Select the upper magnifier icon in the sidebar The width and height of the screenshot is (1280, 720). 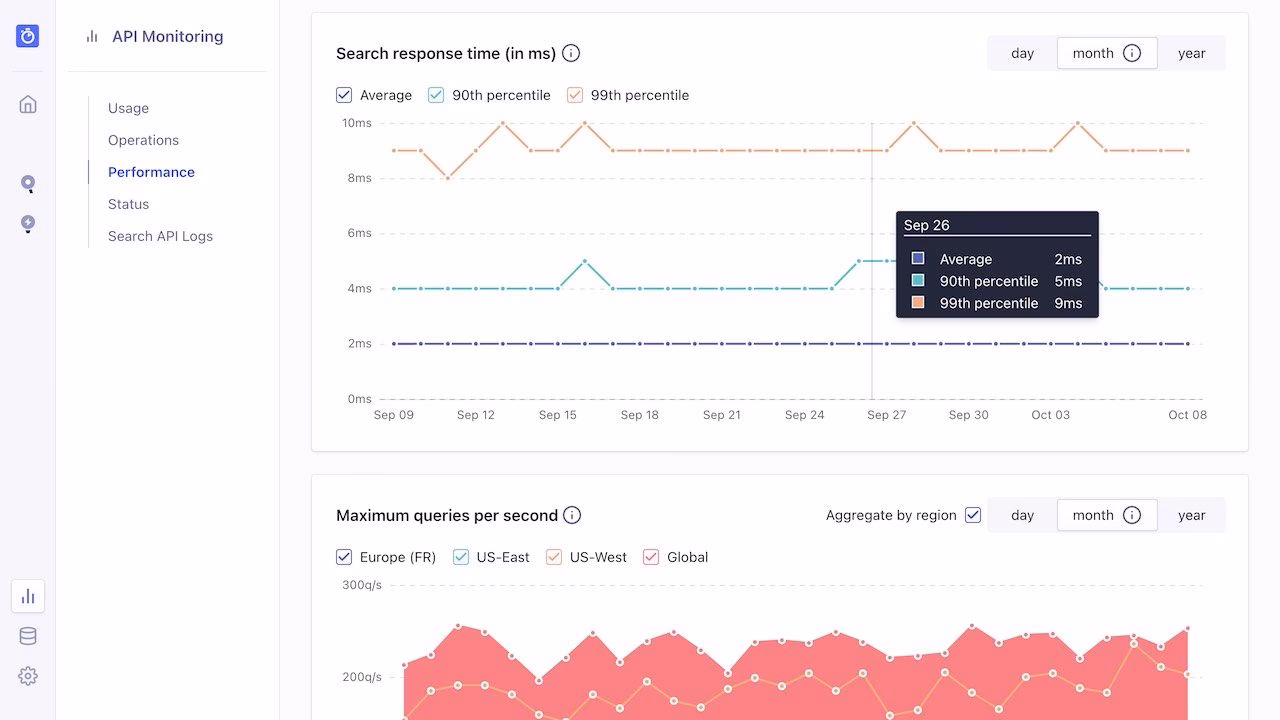click(x=27, y=184)
